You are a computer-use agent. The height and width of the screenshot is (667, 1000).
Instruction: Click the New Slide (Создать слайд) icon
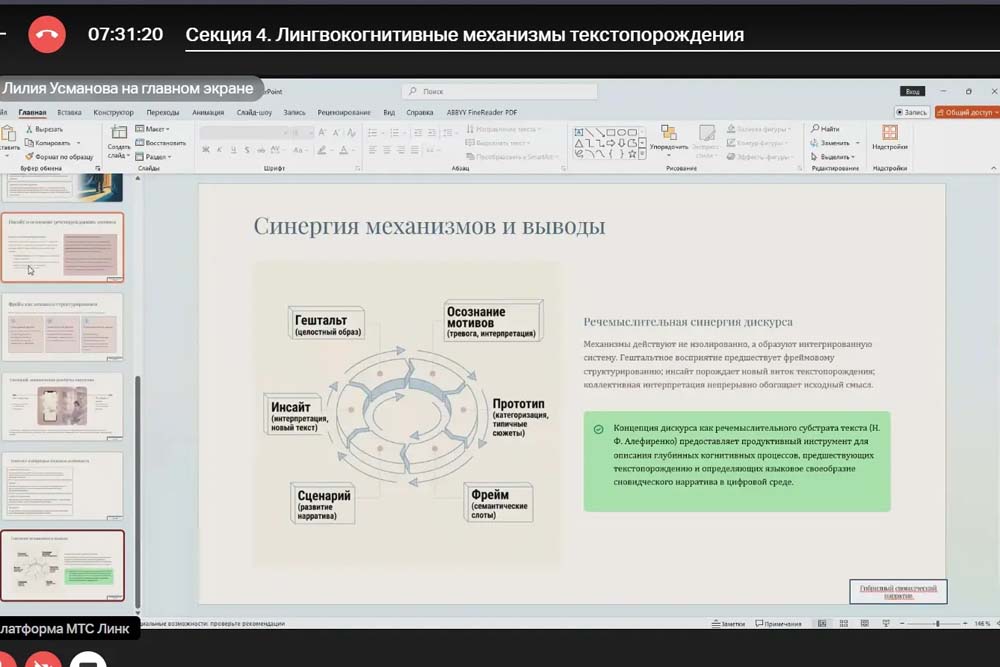coord(119,133)
